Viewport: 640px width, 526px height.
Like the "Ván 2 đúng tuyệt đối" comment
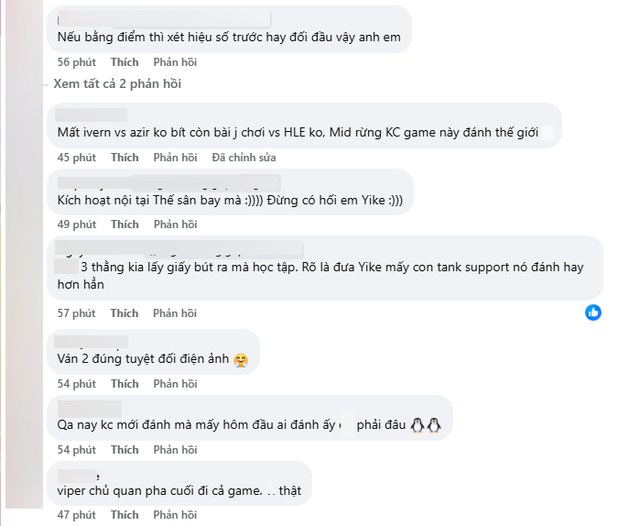tap(124, 384)
